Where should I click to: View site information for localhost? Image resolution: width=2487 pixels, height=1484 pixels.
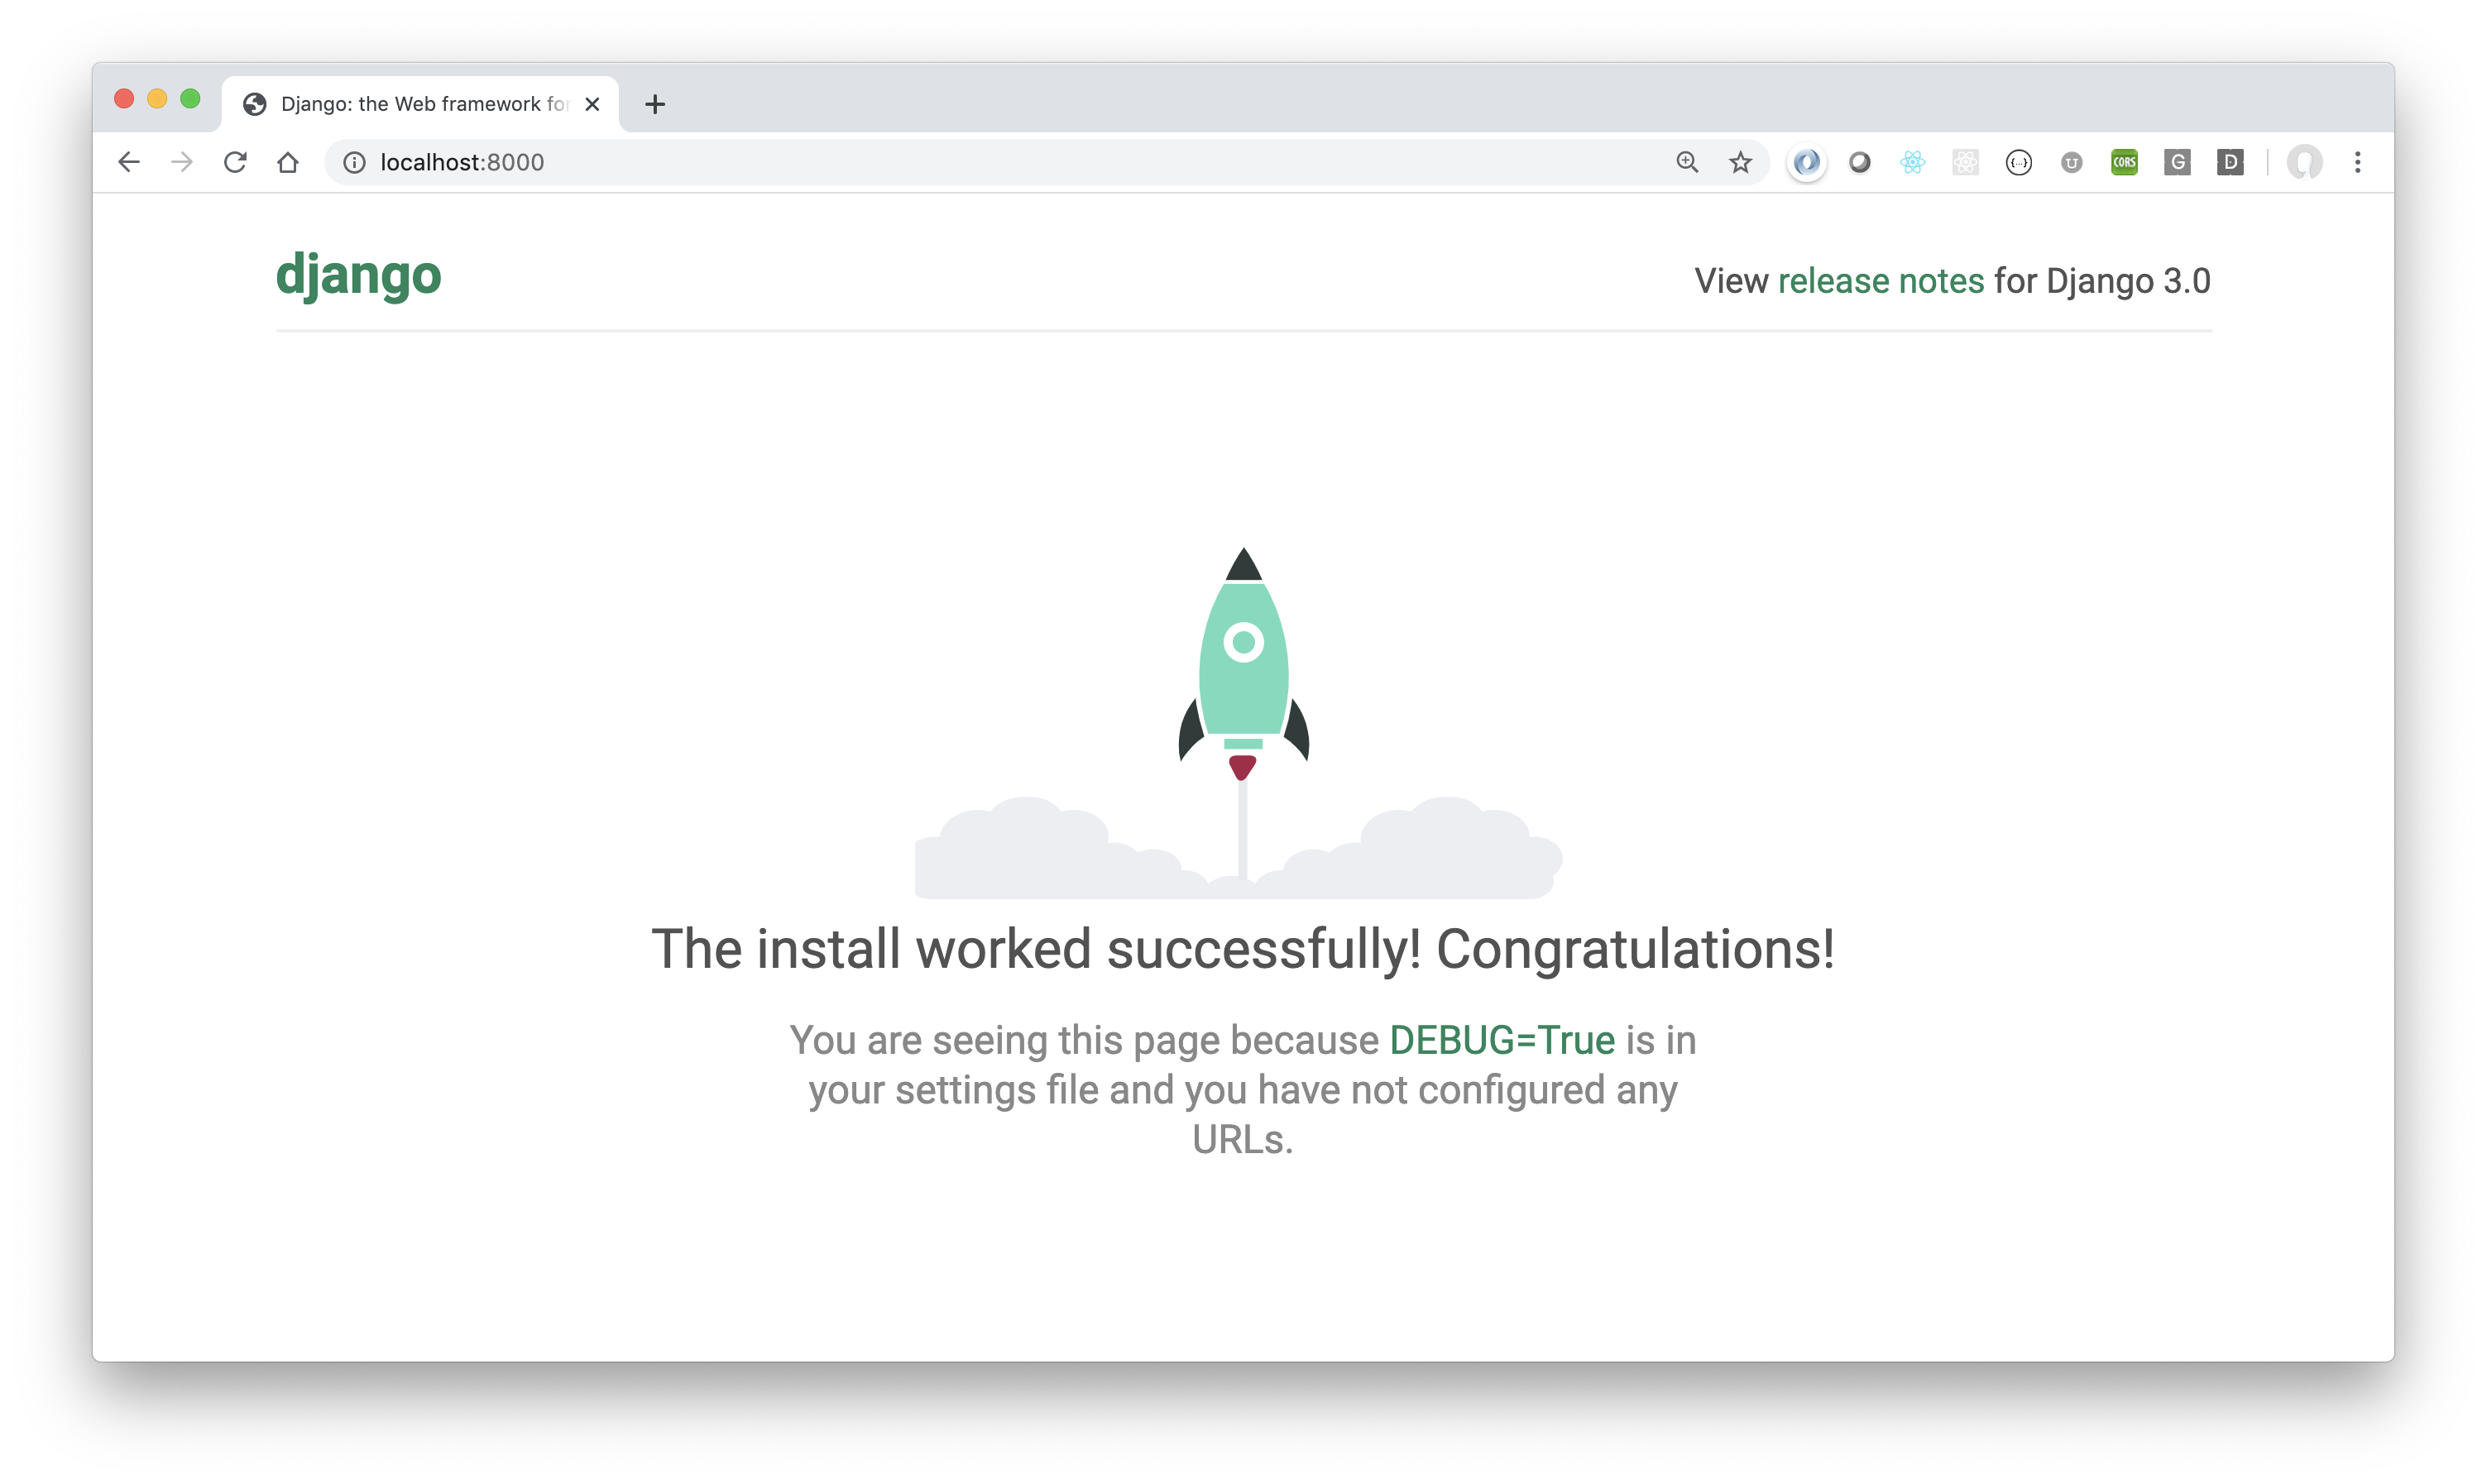pyautogui.click(x=354, y=162)
